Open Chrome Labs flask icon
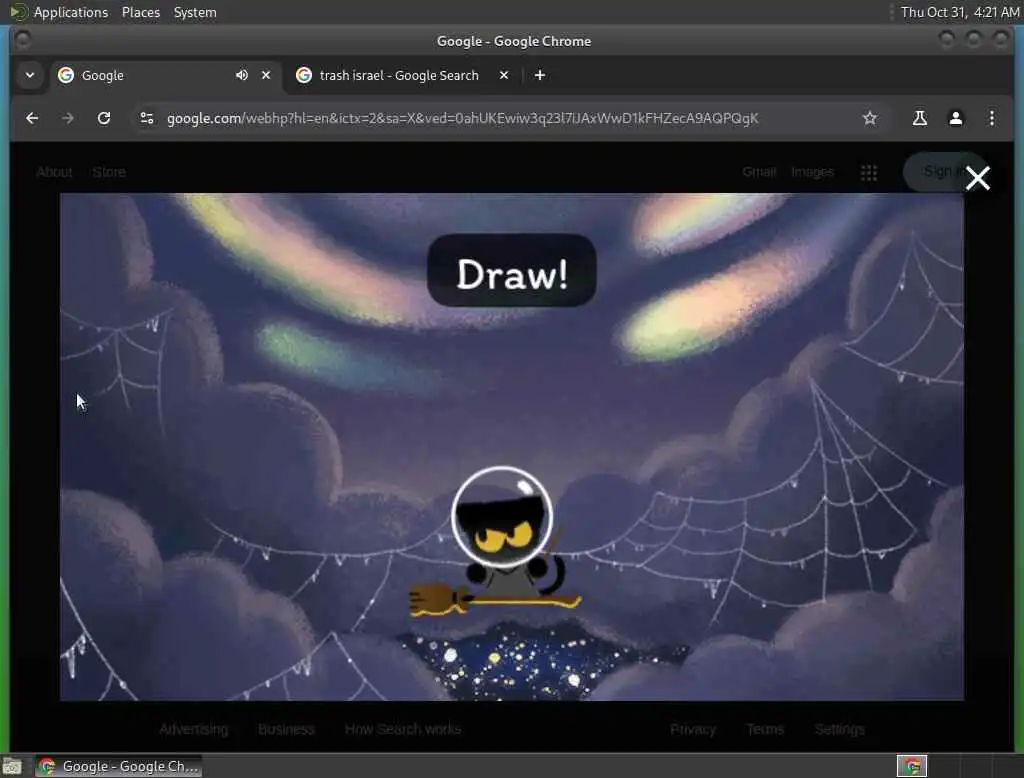This screenshot has height=778, width=1024. (x=920, y=118)
